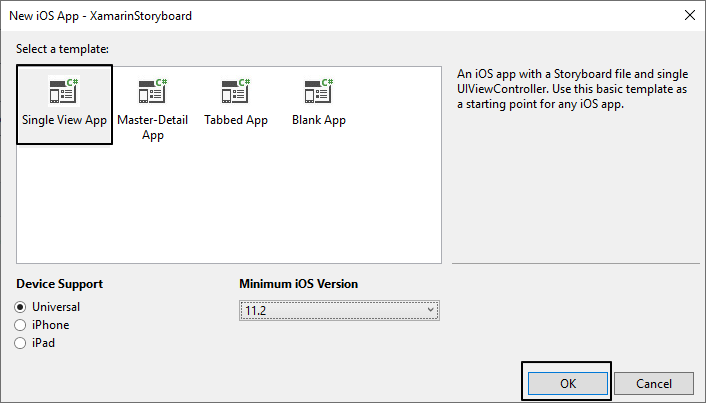This screenshot has width=706, height=403.
Task: Click the template description text pane
Action: [574, 89]
